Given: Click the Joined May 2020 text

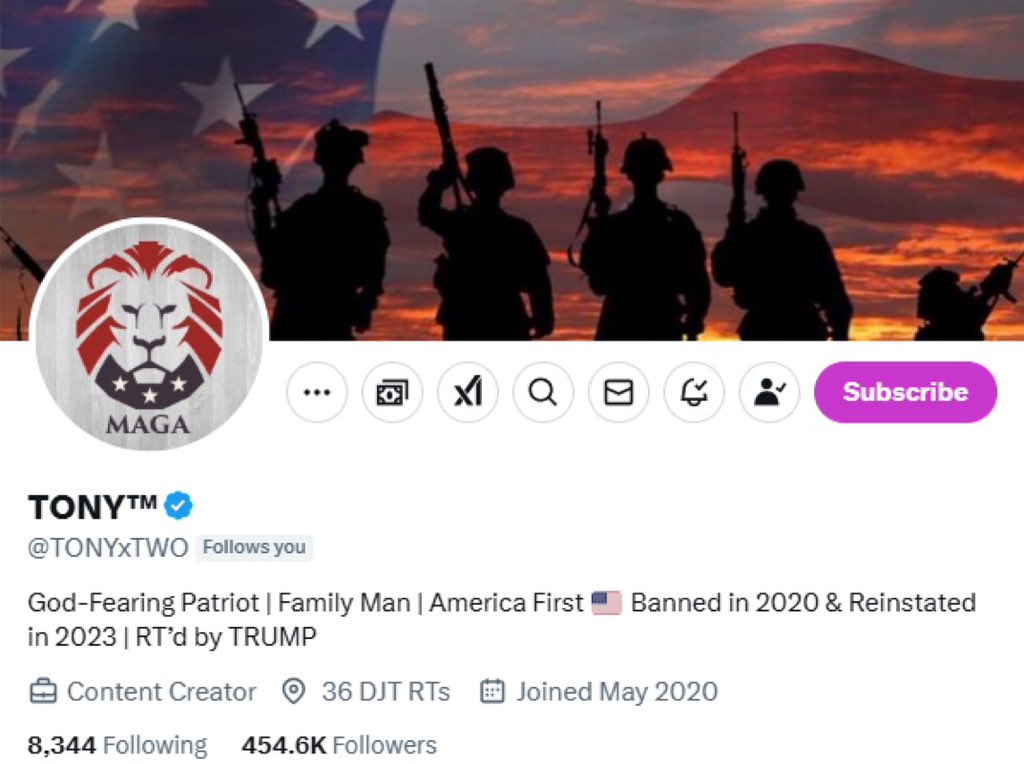Looking at the screenshot, I should tap(616, 692).
